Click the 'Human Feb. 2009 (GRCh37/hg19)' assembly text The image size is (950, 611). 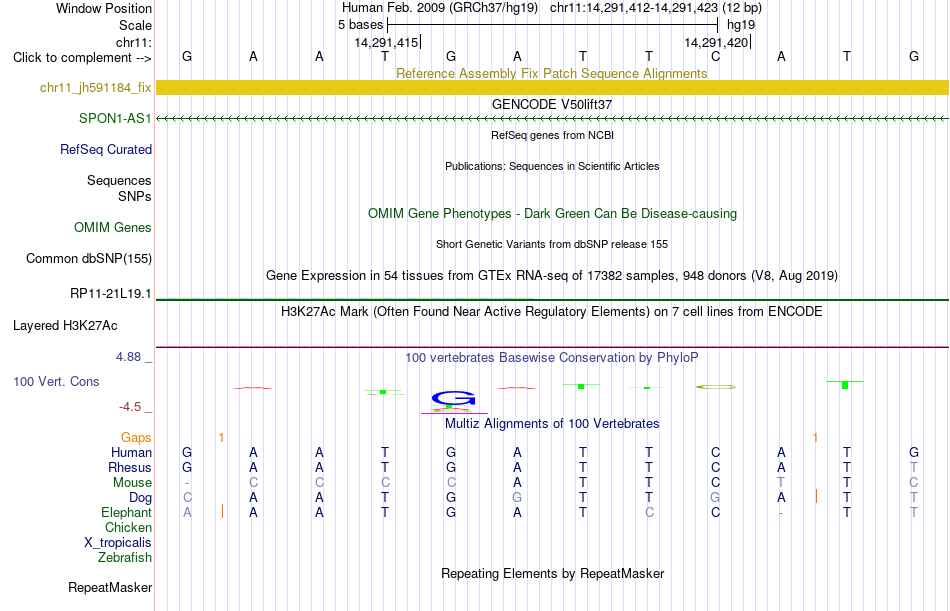coord(440,8)
